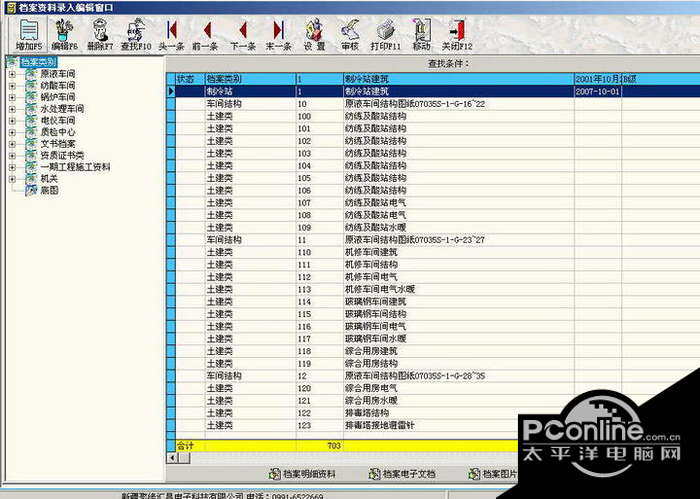Select the 锅炉车间 category label

pyautogui.click(x=58, y=97)
